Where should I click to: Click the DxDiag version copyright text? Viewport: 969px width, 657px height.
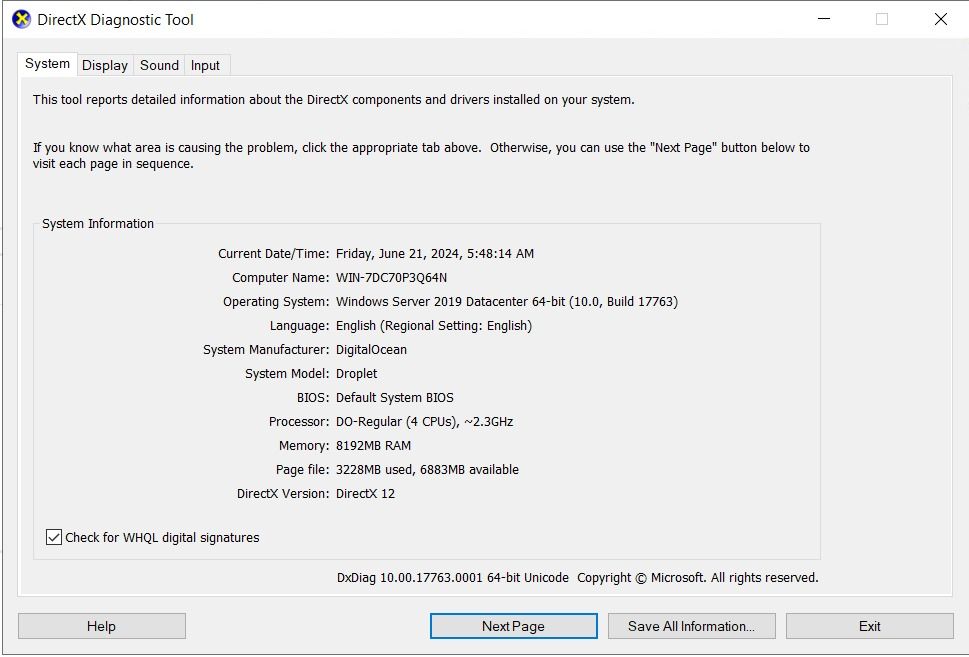[x=577, y=578]
